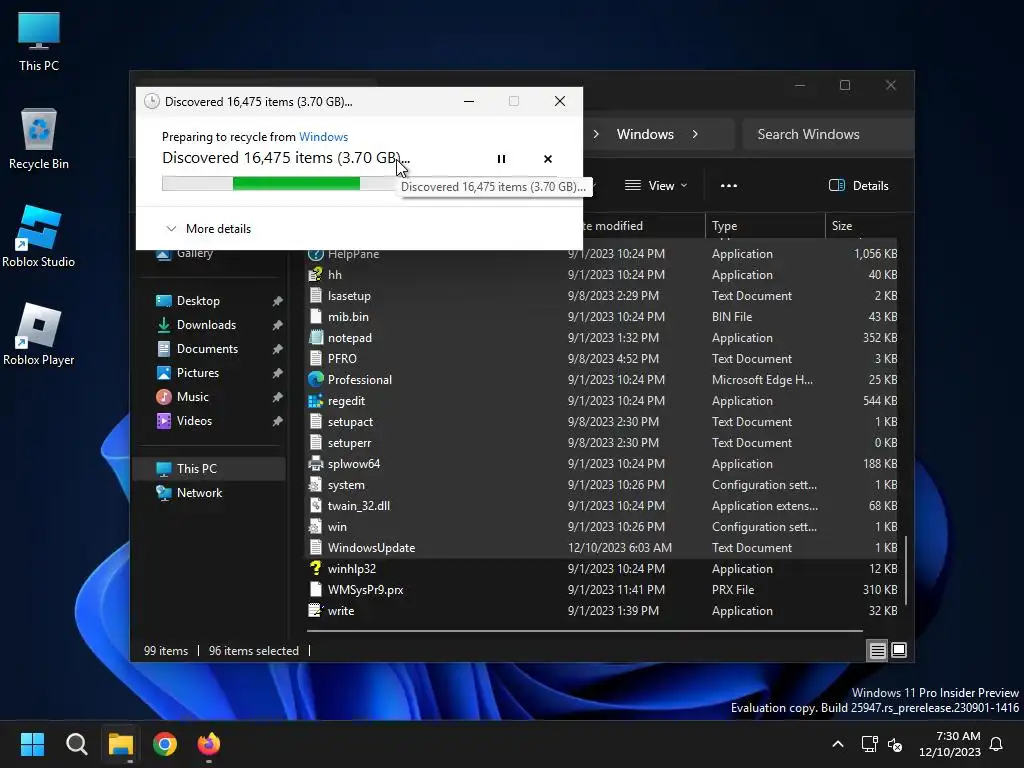Open taskbar Search
The image size is (1024, 768).
76,744
